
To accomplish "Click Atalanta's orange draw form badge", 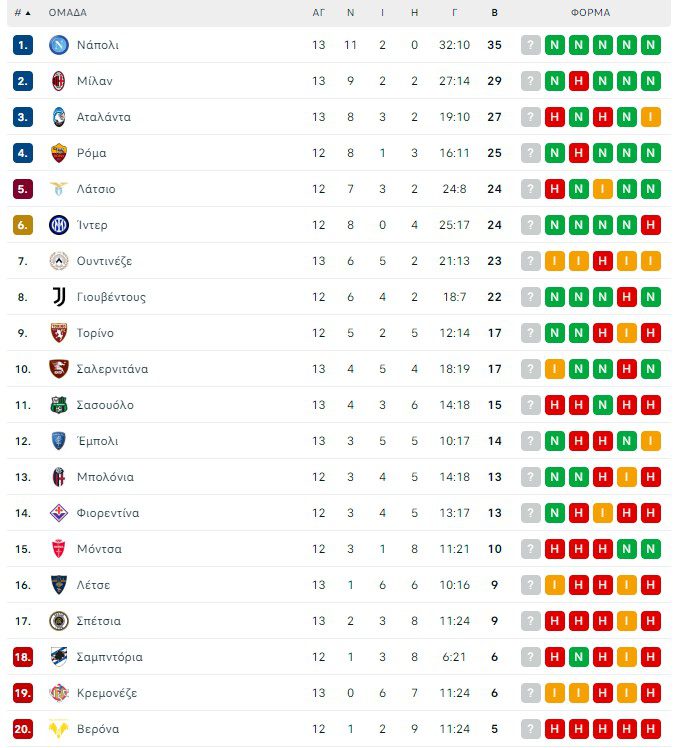I will [x=651, y=117].
